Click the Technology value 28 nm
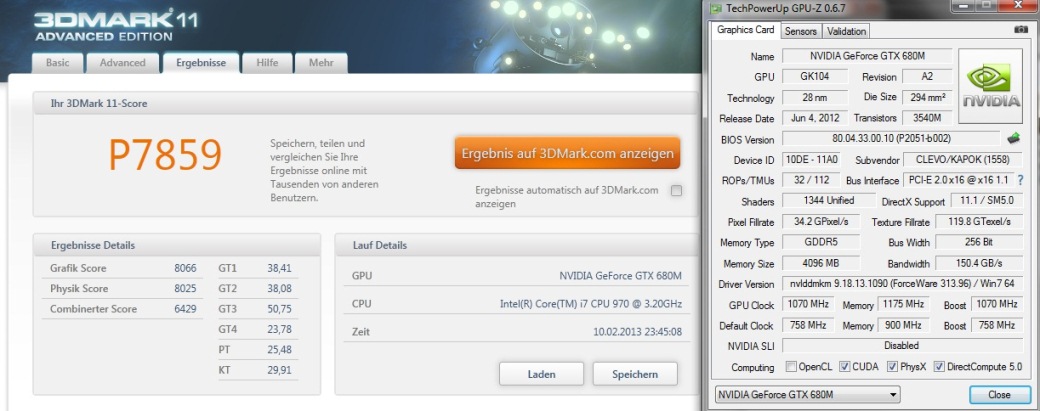This screenshot has width=1040, height=411. coord(814,97)
